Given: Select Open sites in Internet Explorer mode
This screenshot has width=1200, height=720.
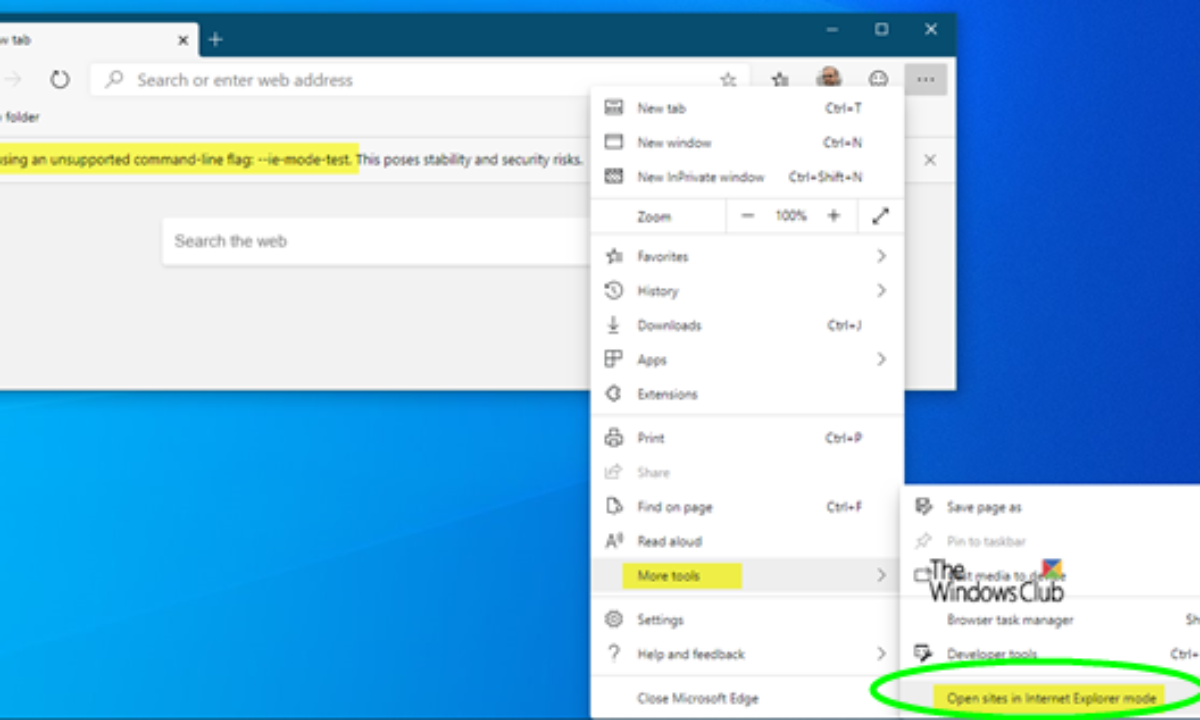Looking at the screenshot, I should [1051, 698].
